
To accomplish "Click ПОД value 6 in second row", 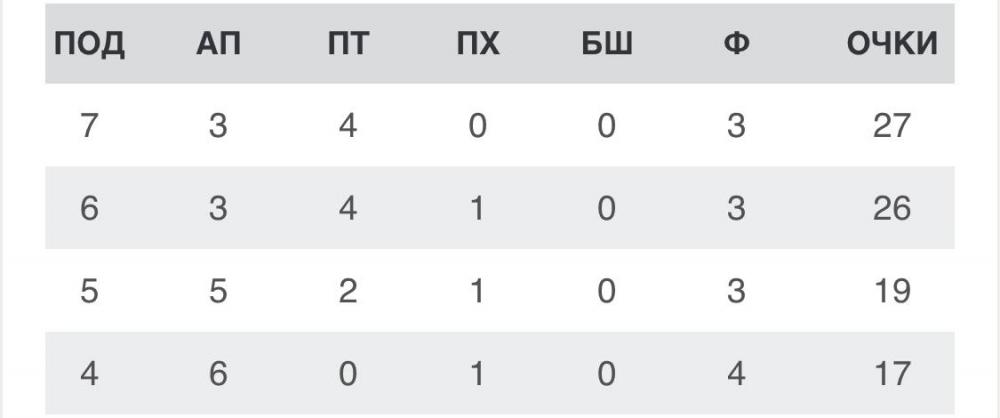I will pos(89,209).
